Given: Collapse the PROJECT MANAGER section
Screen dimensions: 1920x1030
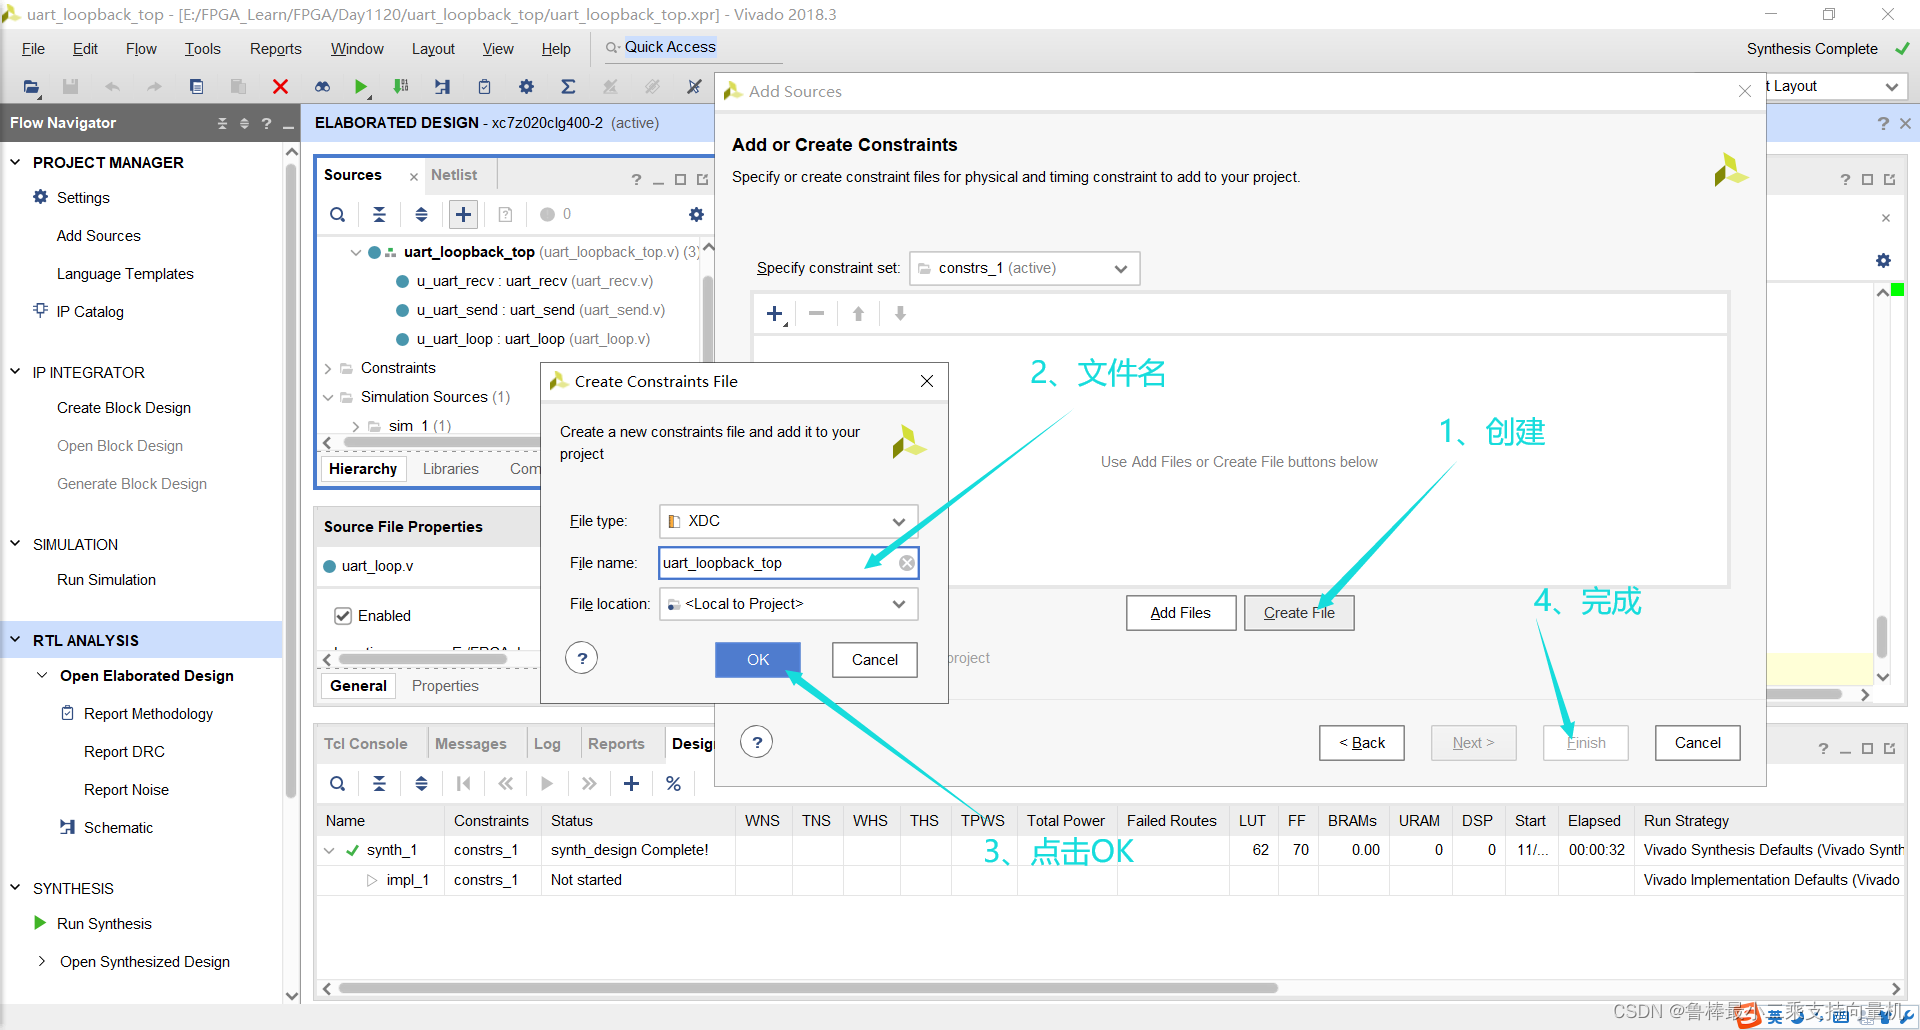Looking at the screenshot, I should pyautogui.click(x=15, y=162).
